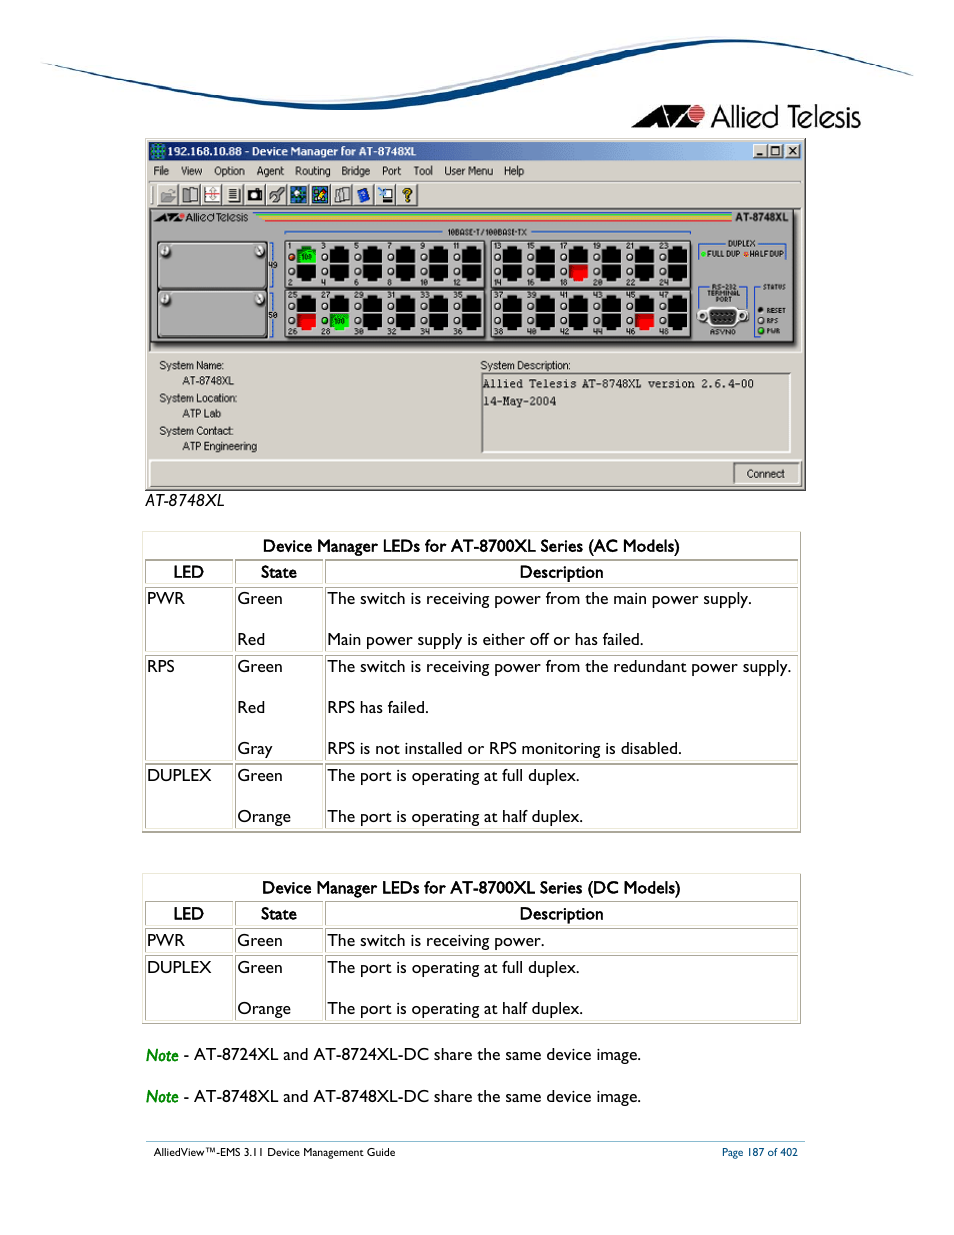Viewport: 954px width, 1235px height.
Task: Click the RS-232 terminal port connector
Action: 723,316
